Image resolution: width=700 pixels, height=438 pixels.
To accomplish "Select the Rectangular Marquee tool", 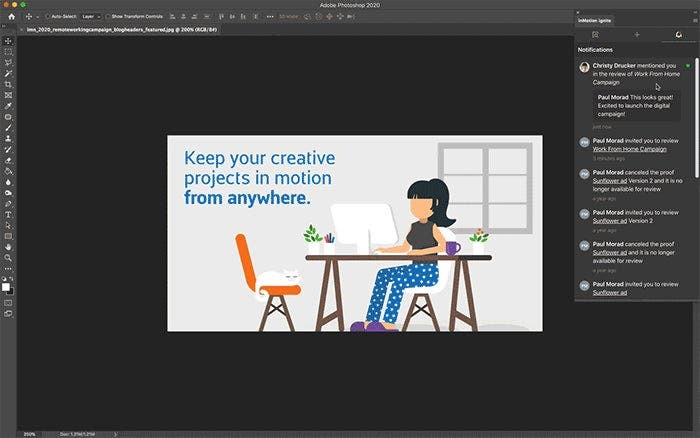I will point(8,52).
